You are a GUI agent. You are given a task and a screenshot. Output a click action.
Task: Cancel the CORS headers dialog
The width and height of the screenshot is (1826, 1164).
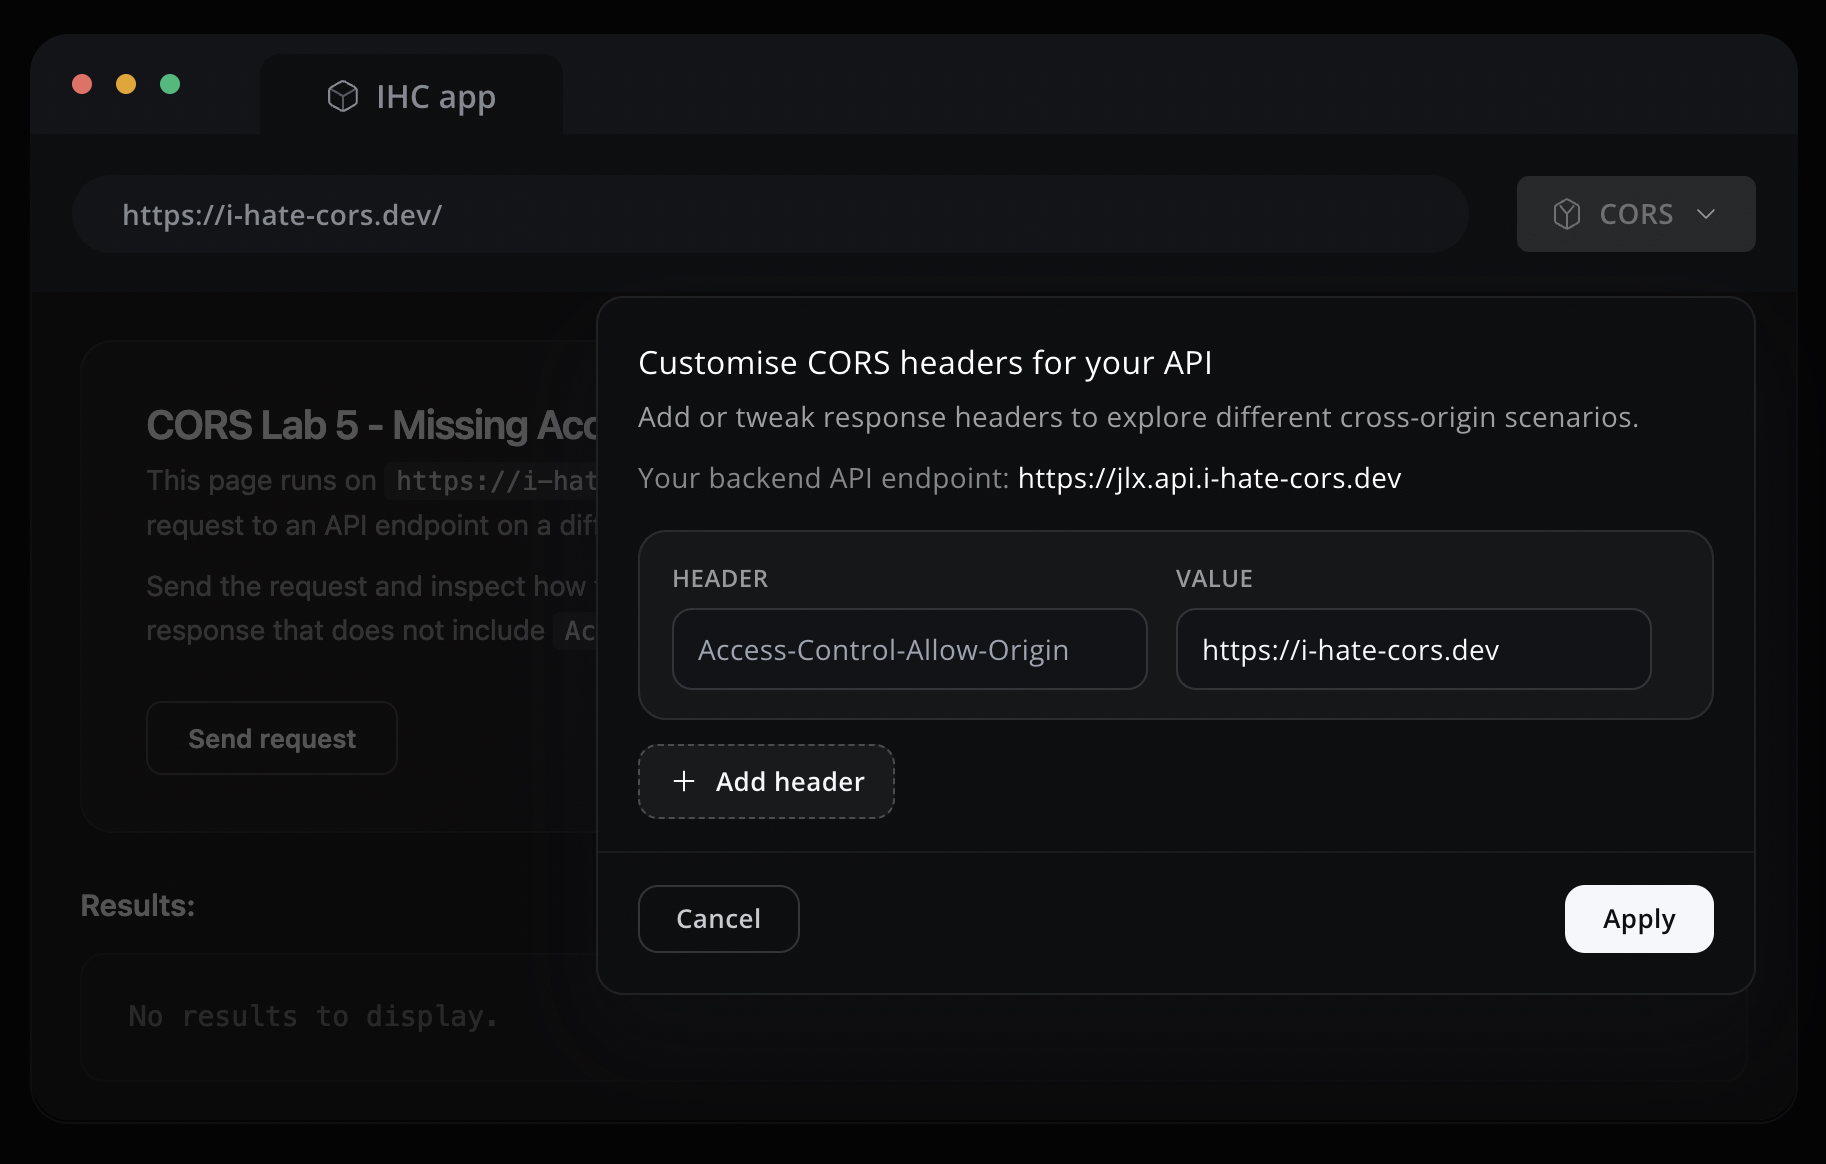click(718, 918)
